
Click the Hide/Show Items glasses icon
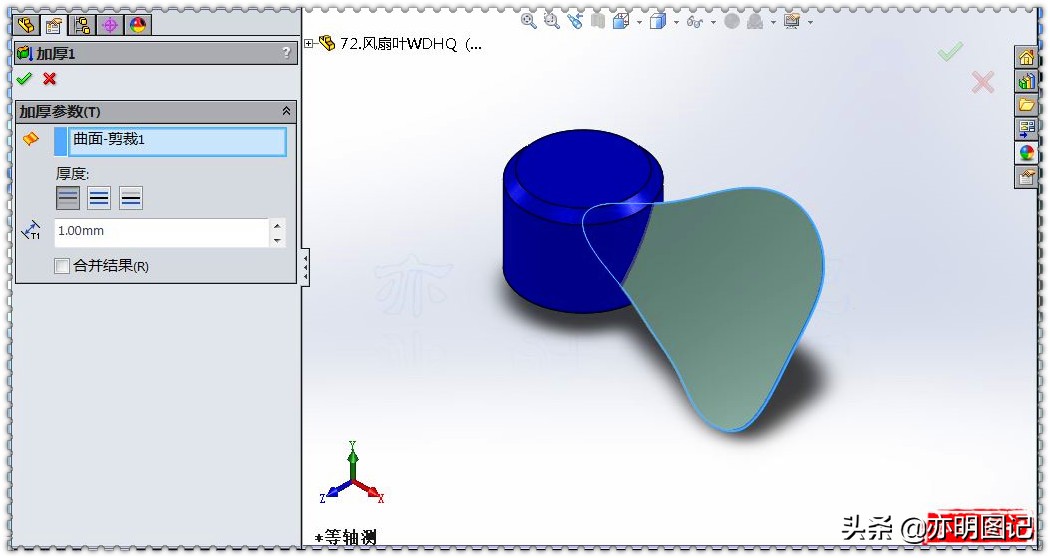coord(695,22)
